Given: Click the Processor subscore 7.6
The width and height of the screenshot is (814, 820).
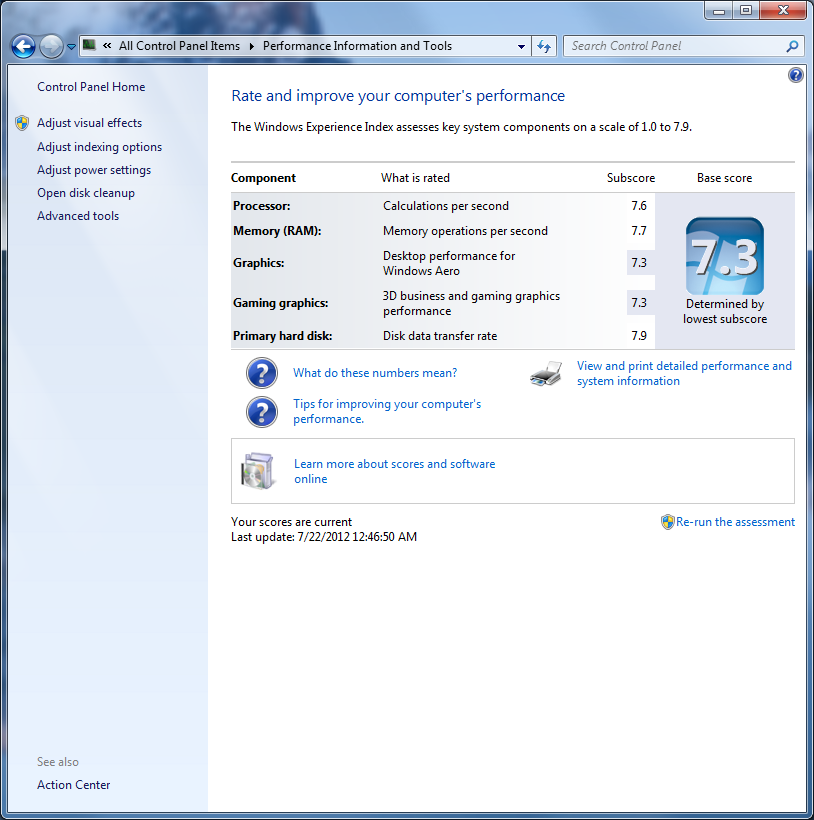Looking at the screenshot, I should [x=639, y=206].
